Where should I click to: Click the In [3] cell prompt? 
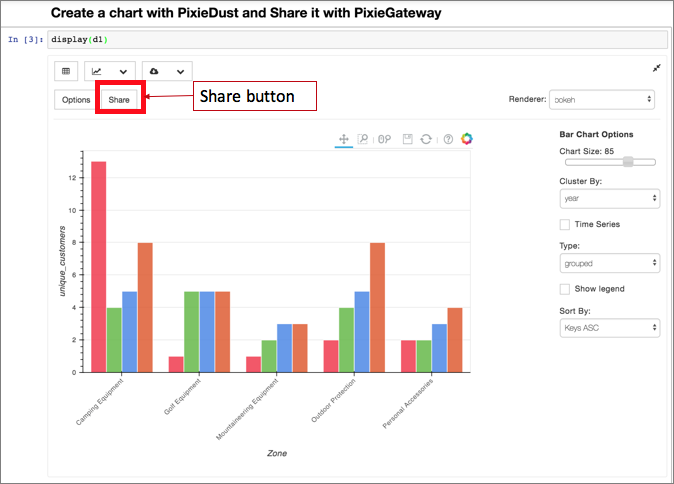tap(25, 40)
